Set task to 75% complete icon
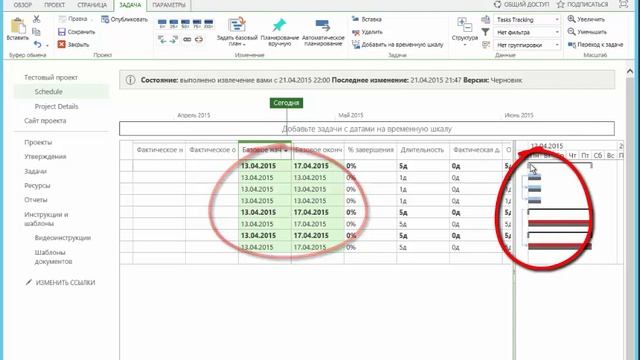This screenshot has height=360, width=640. point(197,24)
